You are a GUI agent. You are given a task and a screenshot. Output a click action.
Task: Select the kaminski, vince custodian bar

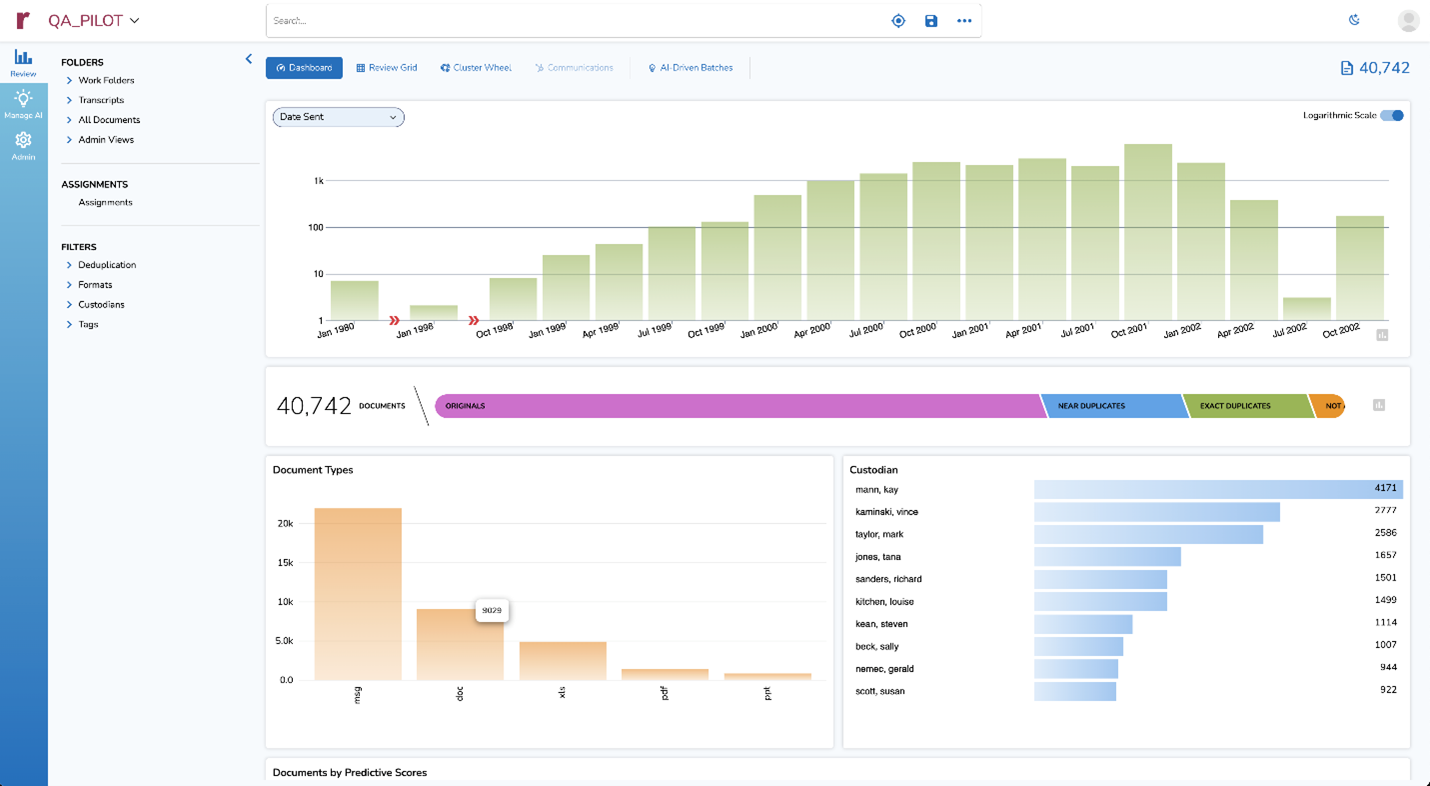[1157, 512]
